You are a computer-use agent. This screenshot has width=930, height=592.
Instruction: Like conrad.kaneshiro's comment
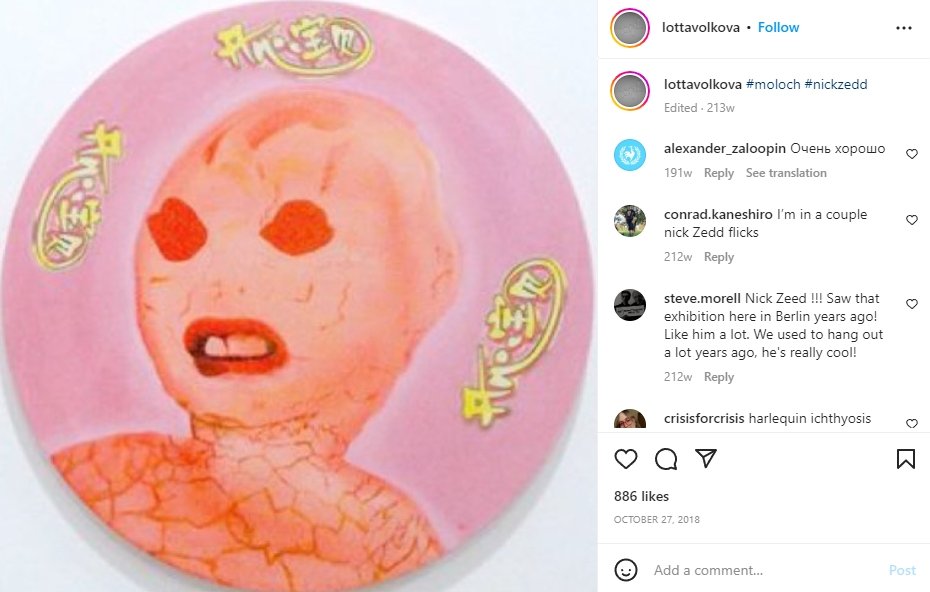point(912,220)
